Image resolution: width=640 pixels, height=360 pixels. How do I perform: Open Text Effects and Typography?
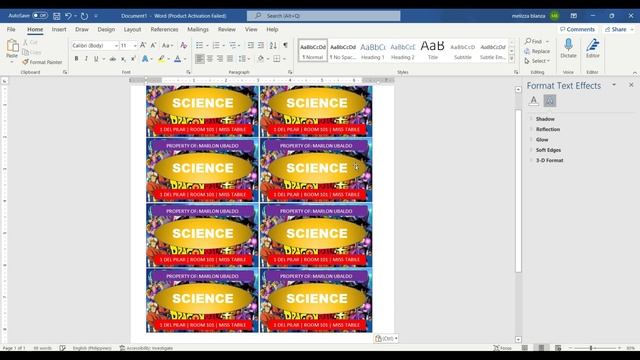point(145,59)
